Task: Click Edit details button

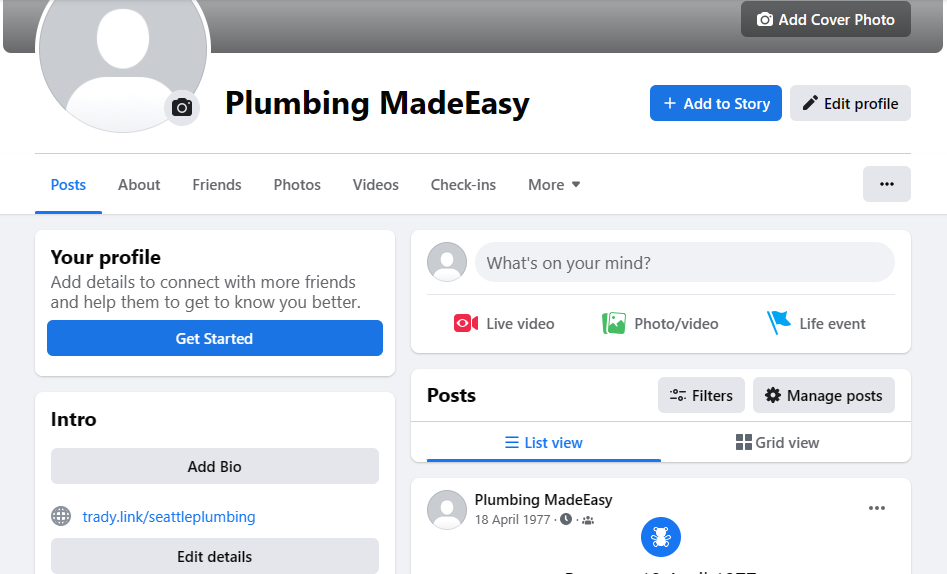Action: tap(214, 556)
